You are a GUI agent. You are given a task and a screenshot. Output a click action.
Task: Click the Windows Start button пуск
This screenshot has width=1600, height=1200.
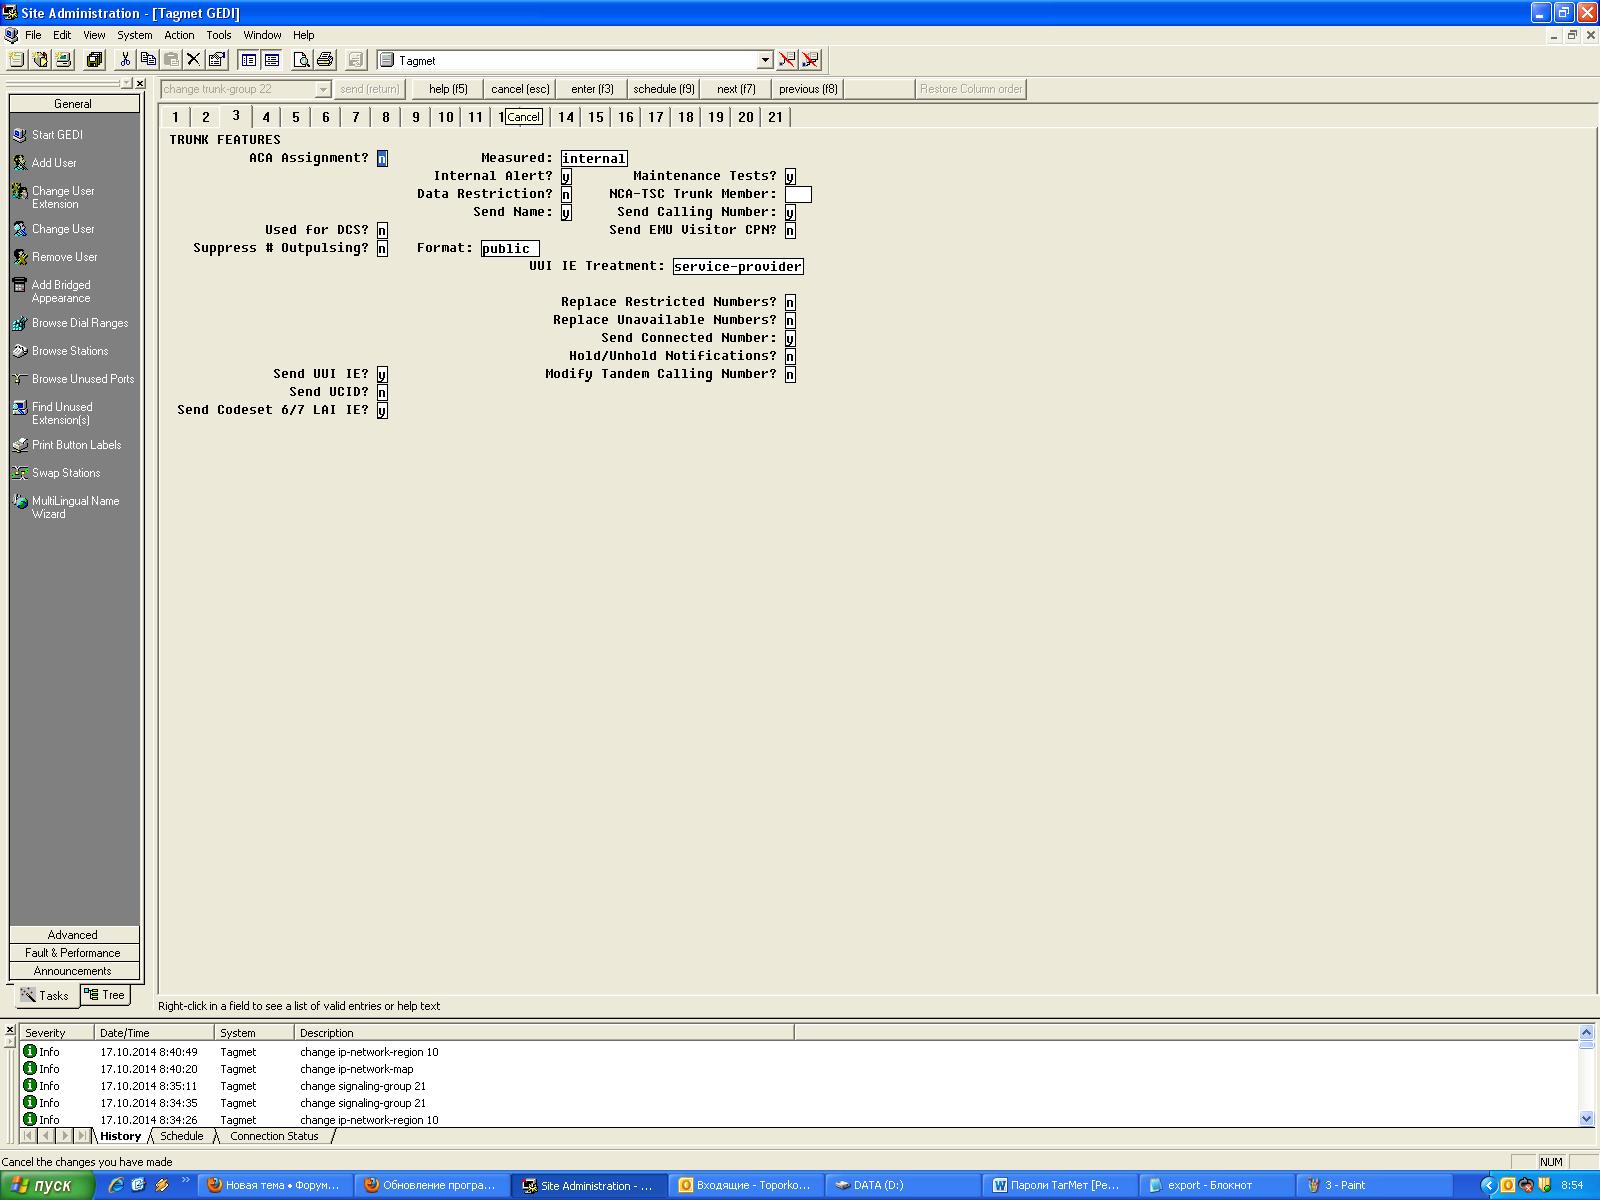[47, 1186]
